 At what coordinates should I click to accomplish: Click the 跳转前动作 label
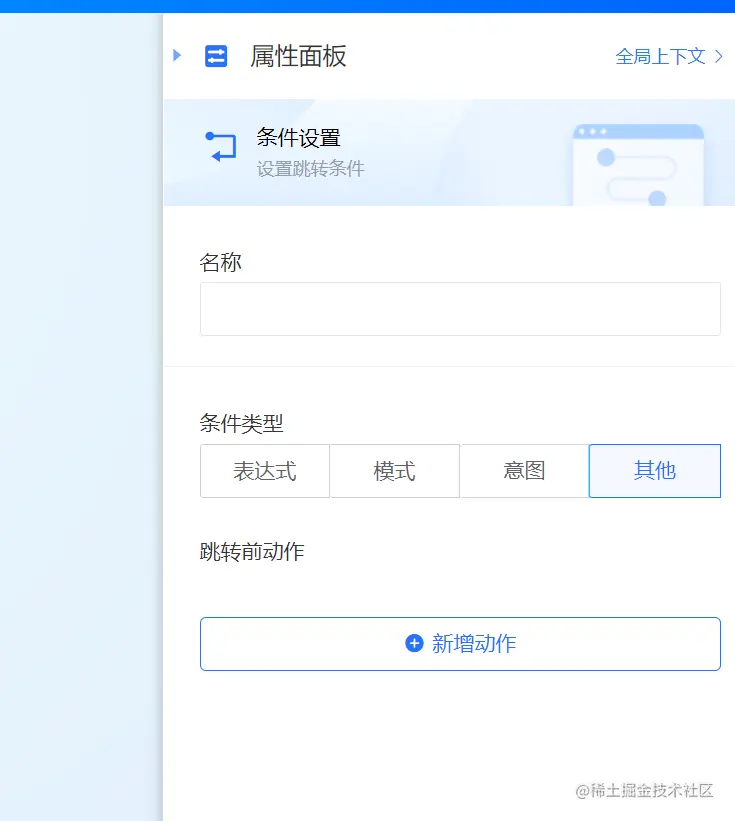[252, 552]
